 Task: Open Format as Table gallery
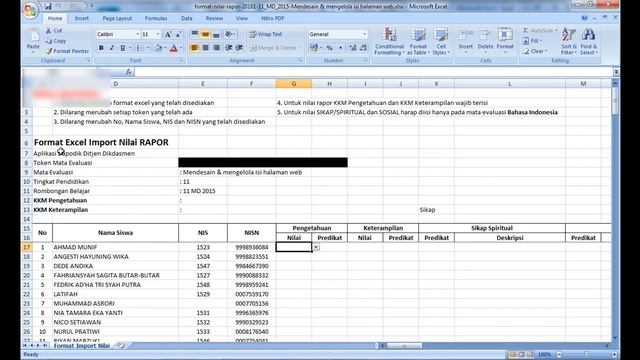(x=418, y=41)
